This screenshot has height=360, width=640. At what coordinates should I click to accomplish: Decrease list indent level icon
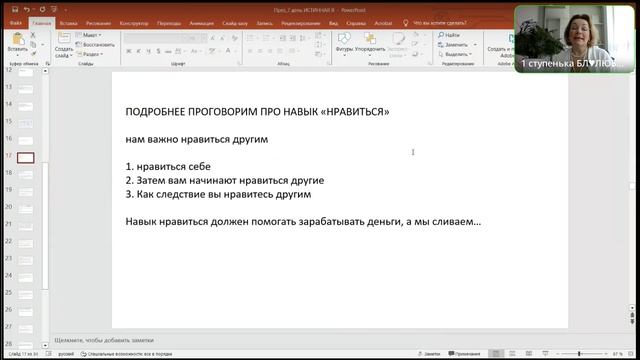tap(282, 38)
